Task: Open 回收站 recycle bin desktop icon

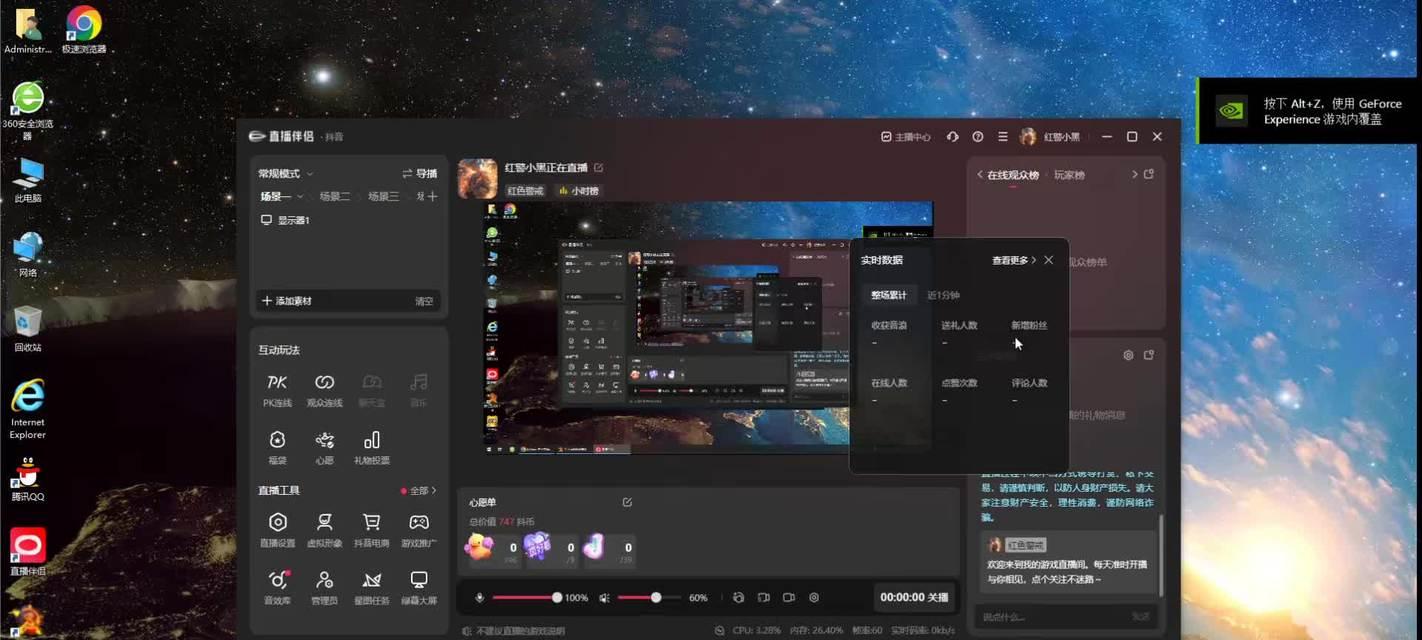Action: [28, 330]
